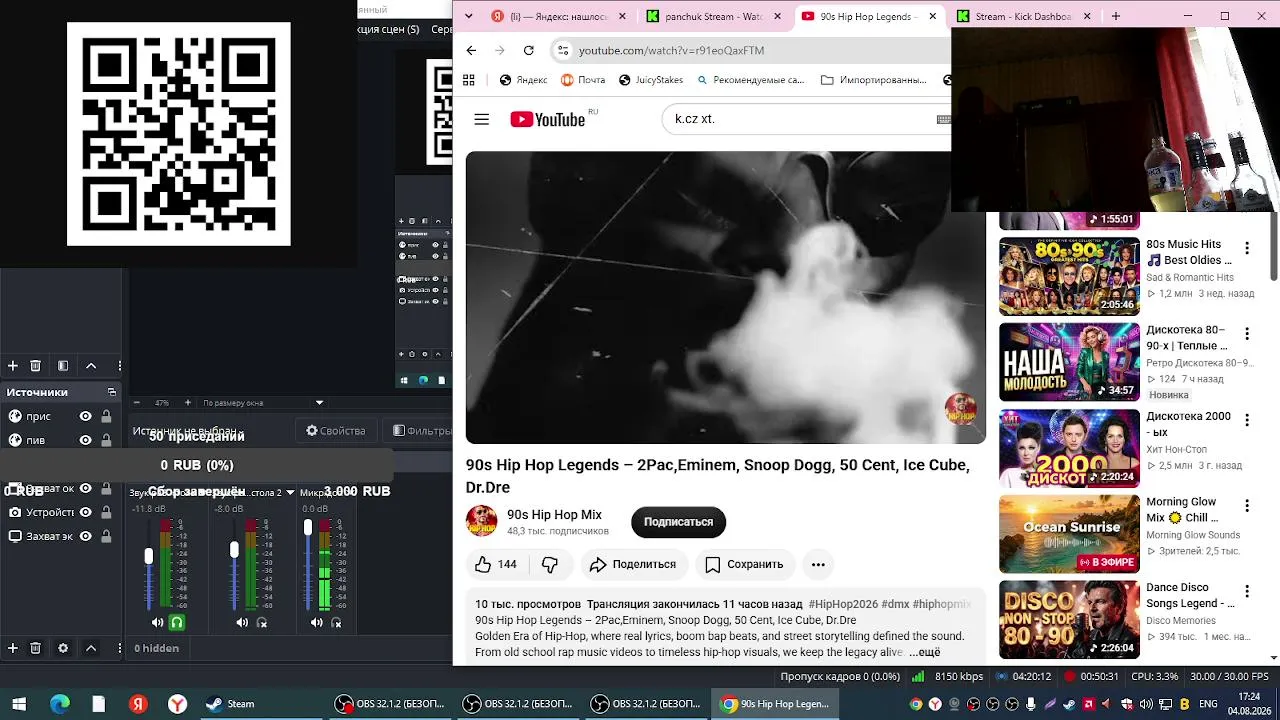Delete the selected source using the trash icon in the Sources footer
The height and width of the screenshot is (720, 1280).
pyautogui.click(x=36, y=648)
